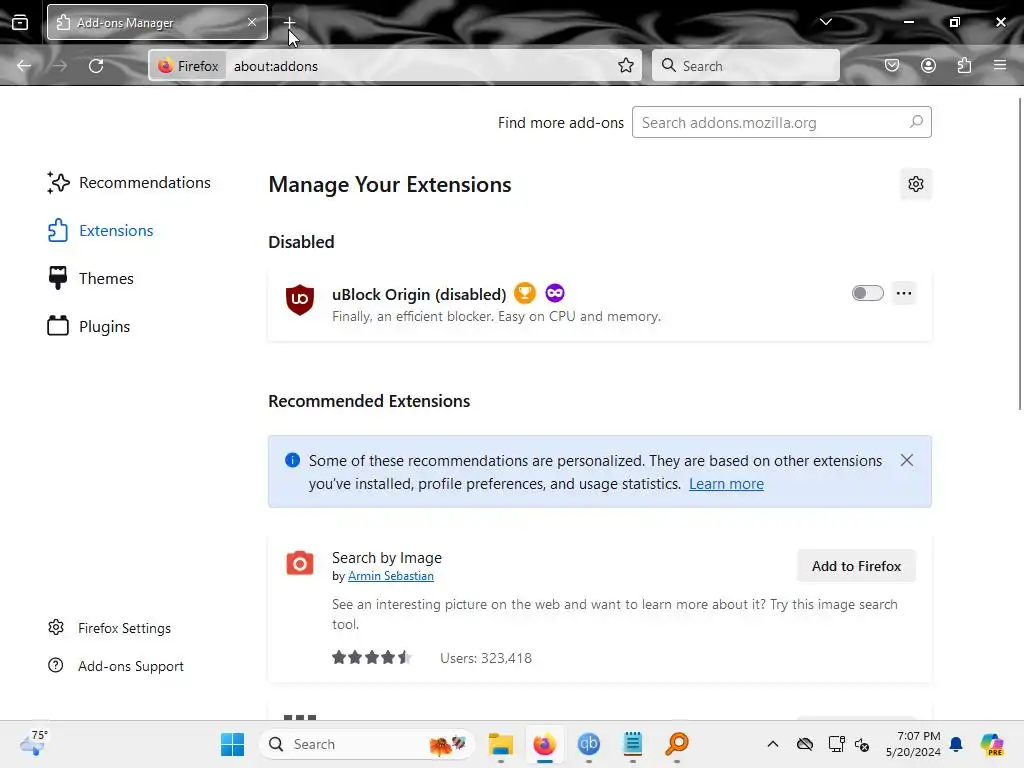Open Recommendations in the sidebar

[x=129, y=183]
